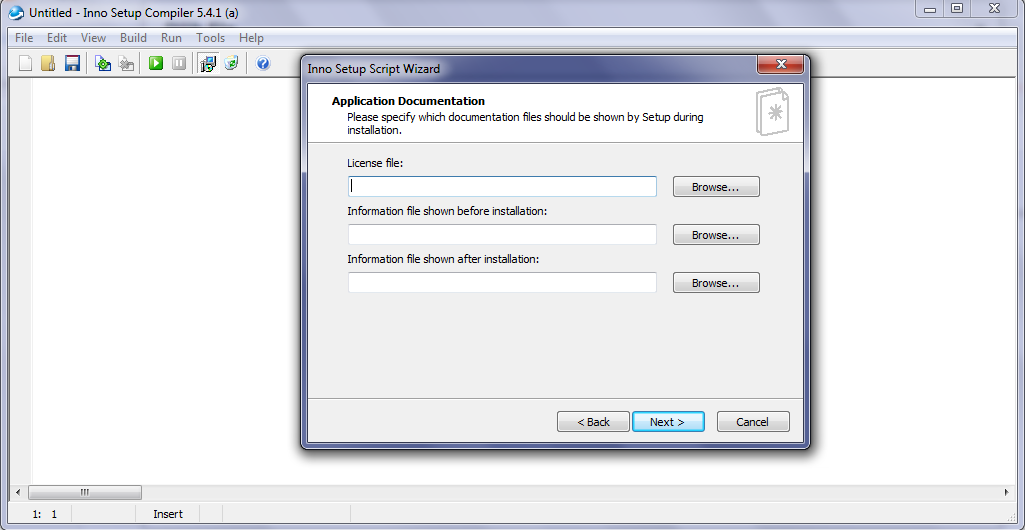The height and width of the screenshot is (530, 1025).
Task: Cancel the Script Wizard
Action: pyautogui.click(x=753, y=422)
